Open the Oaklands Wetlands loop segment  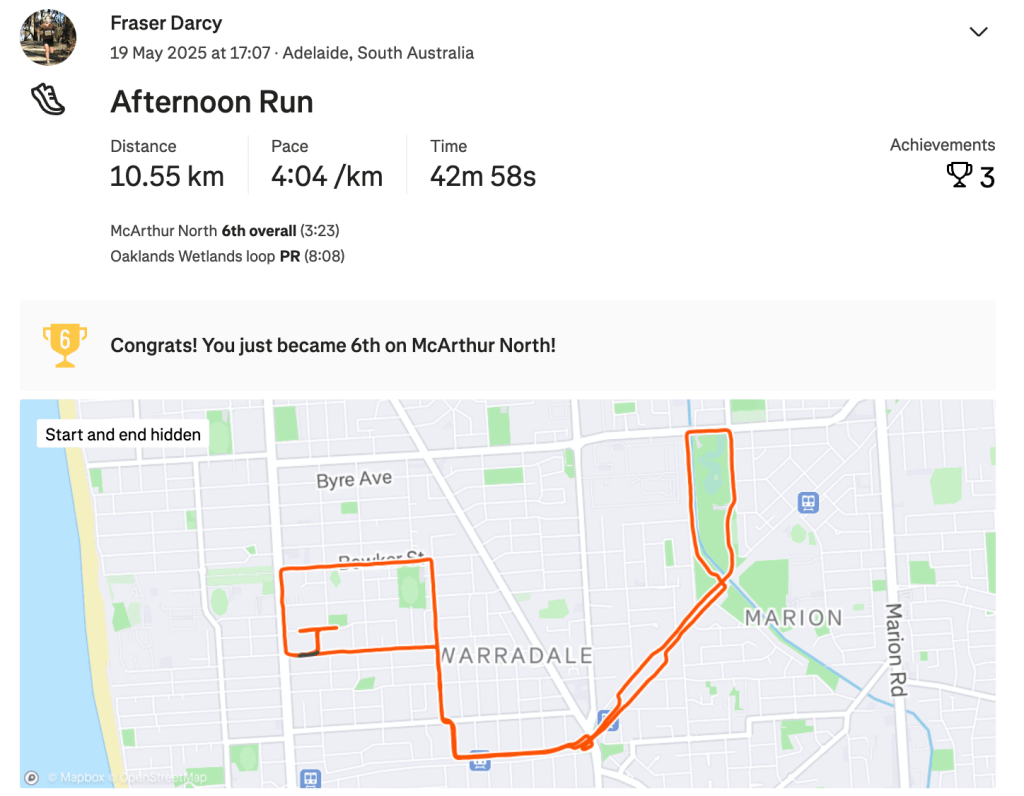(x=192, y=256)
